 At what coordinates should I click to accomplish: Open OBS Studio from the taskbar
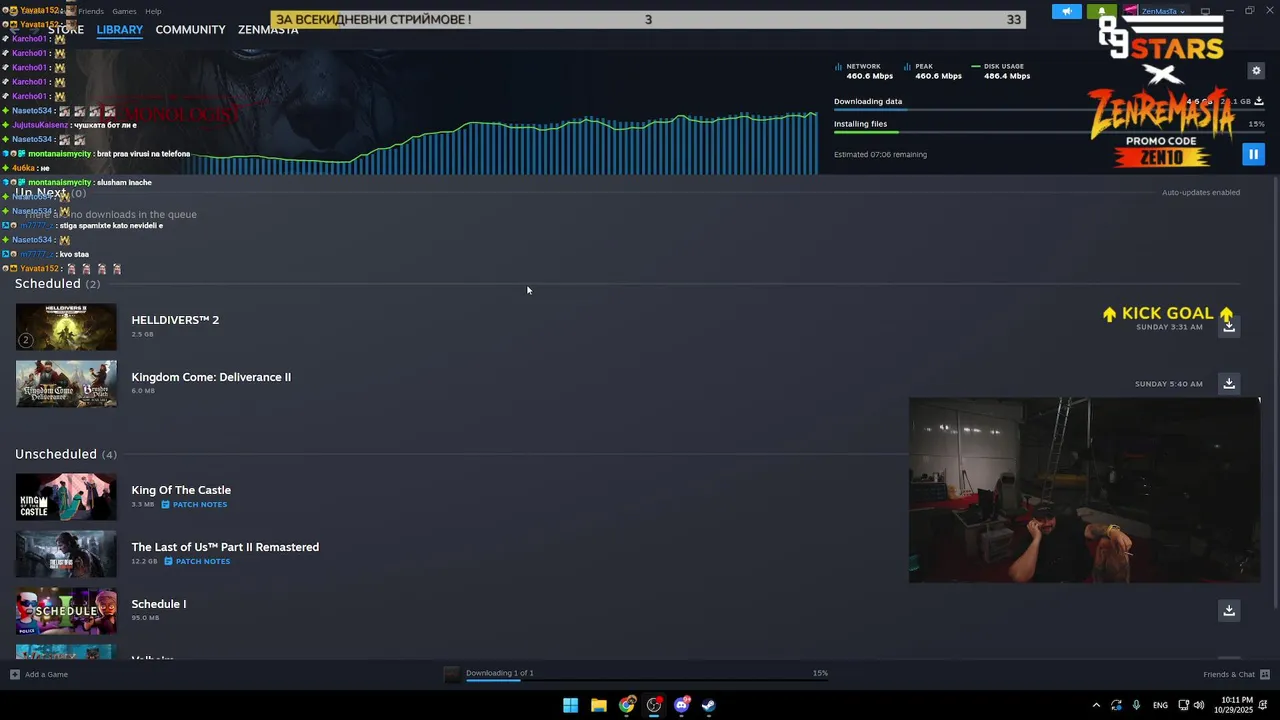click(x=654, y=705)
